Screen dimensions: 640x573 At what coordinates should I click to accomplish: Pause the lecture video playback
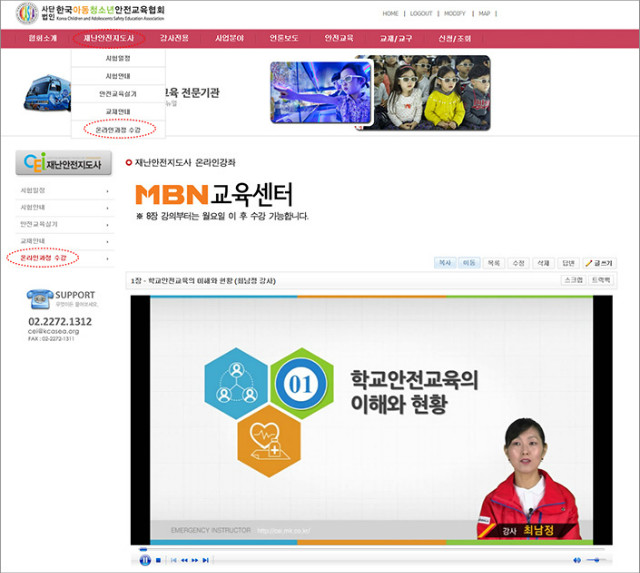point(145,560)
